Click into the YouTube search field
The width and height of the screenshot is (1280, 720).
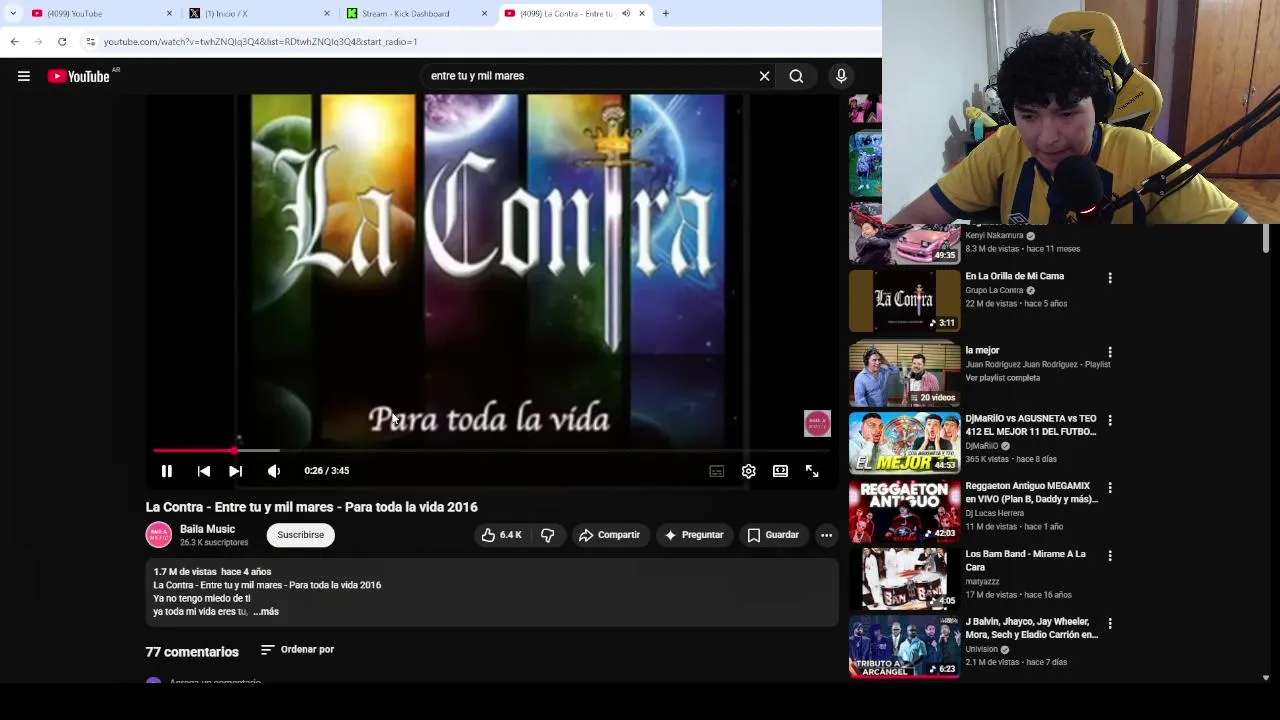590,76
